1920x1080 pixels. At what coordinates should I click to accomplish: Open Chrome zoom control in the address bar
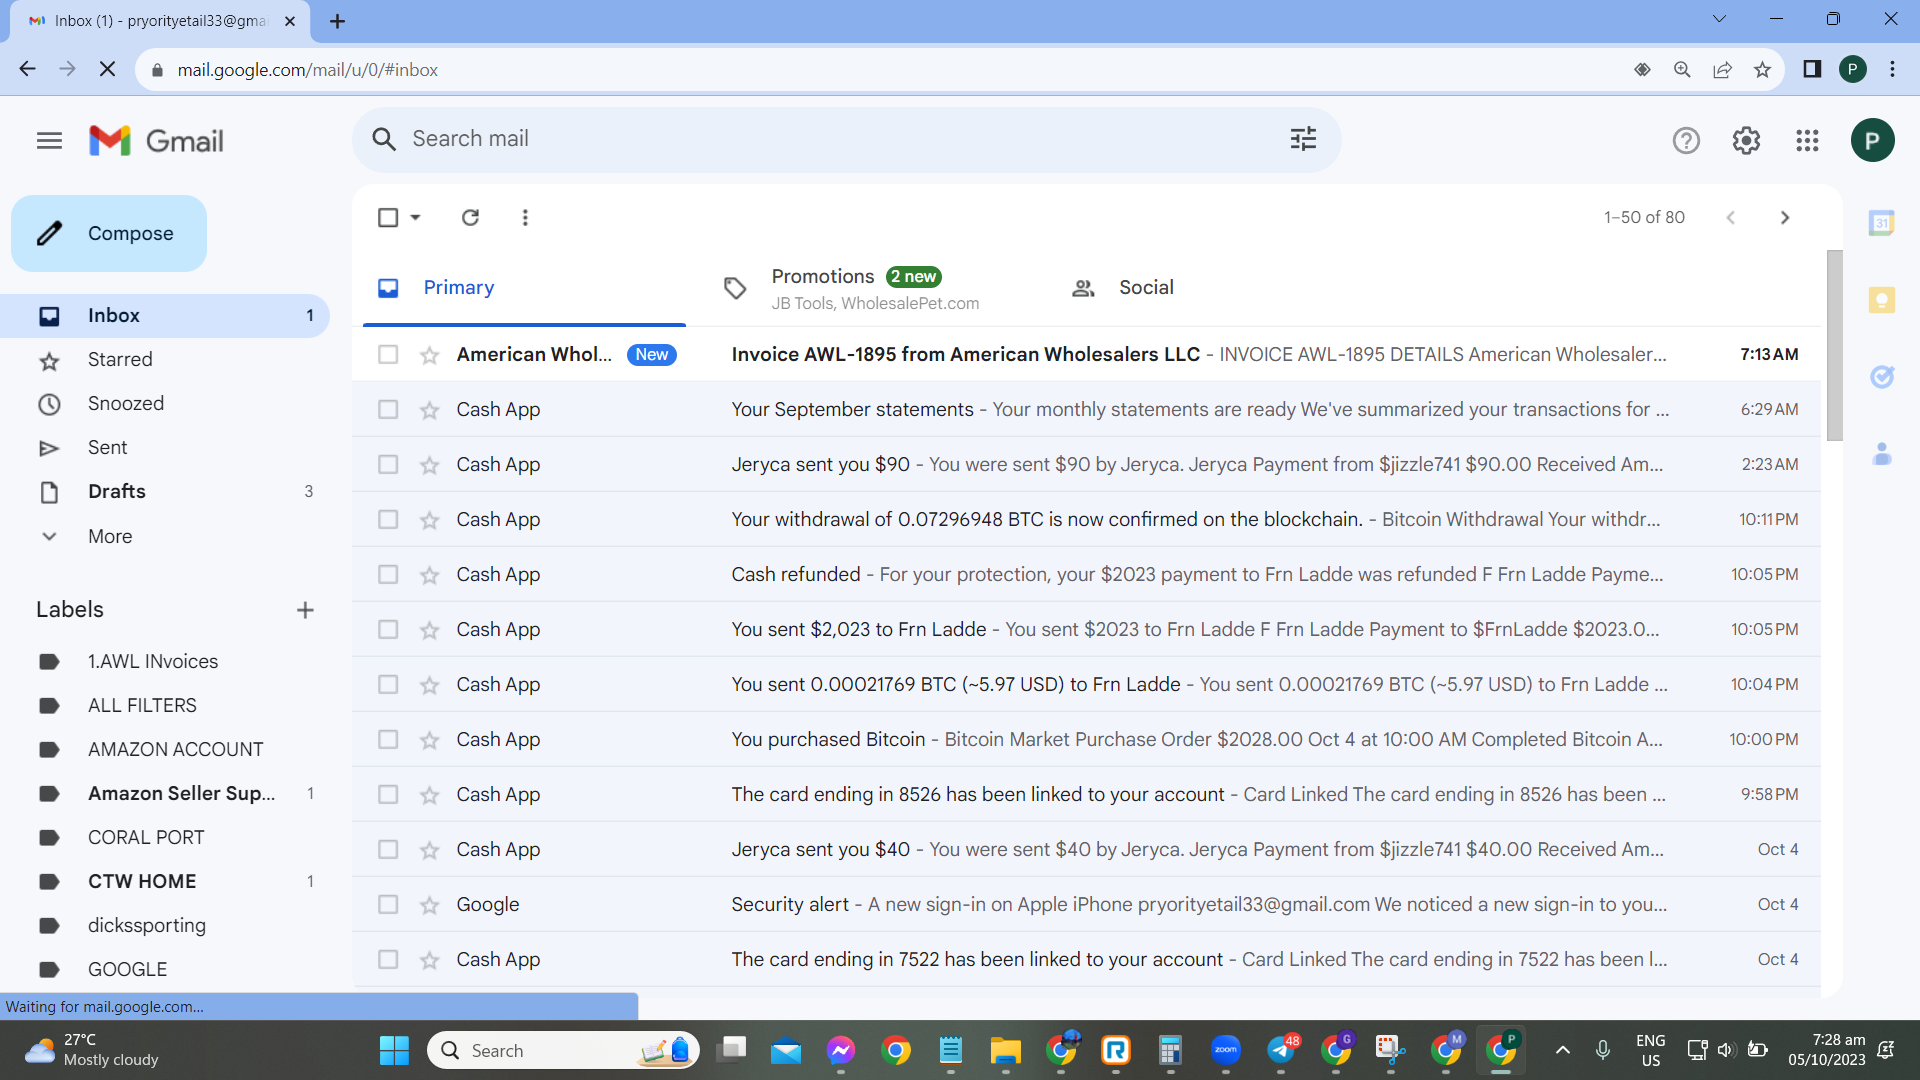tap(1682, 69)
